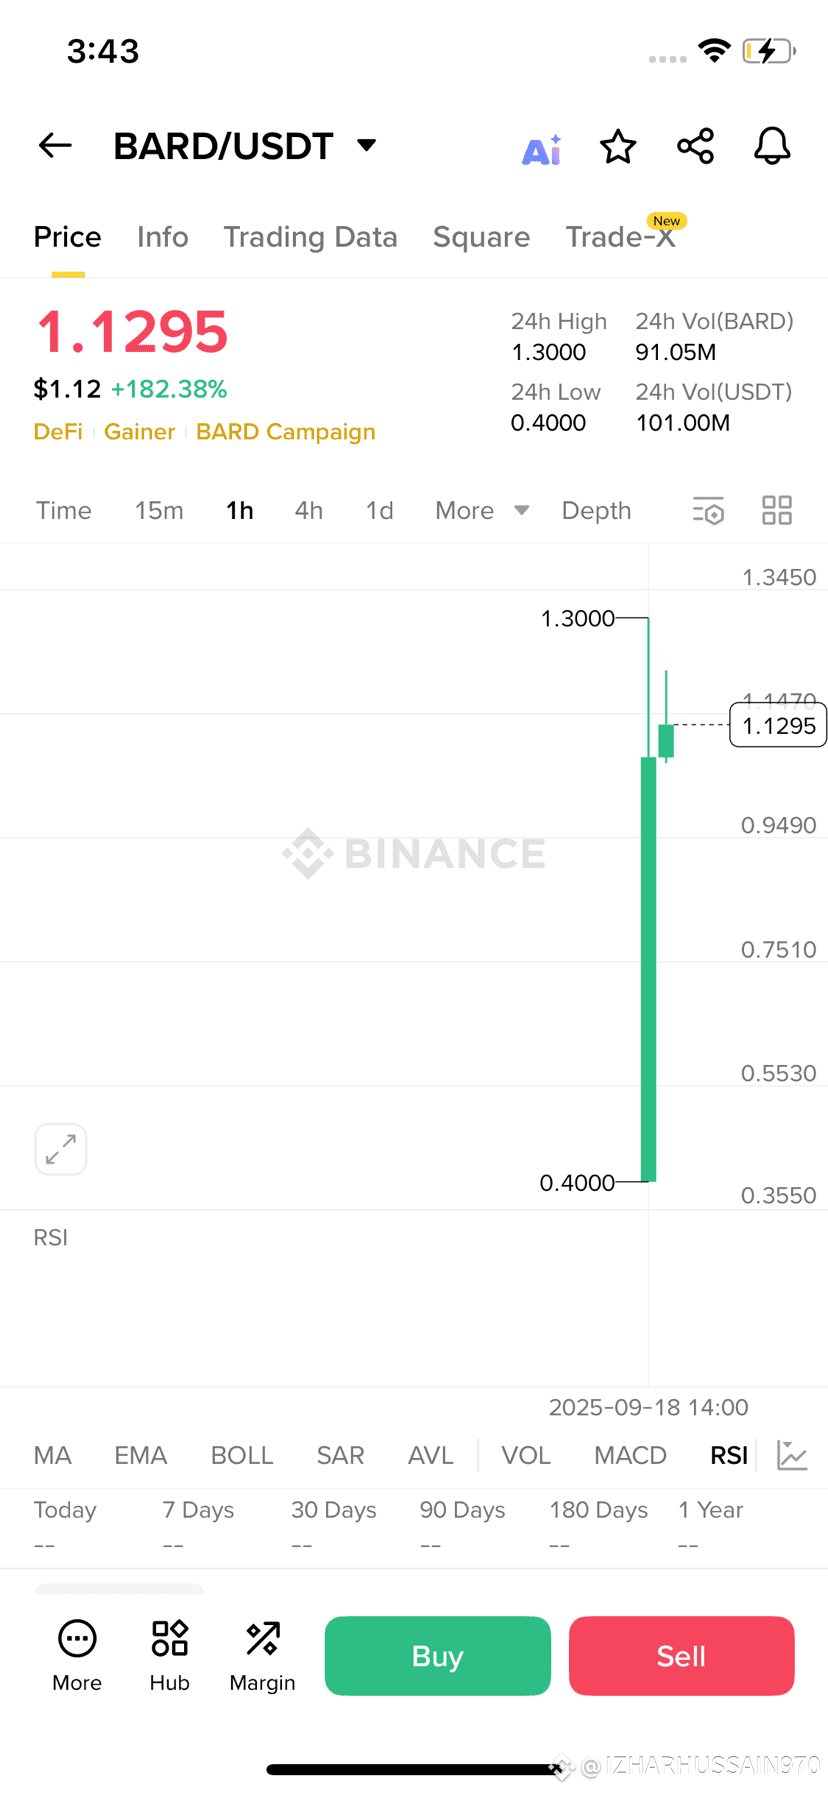828x1793 pixels.
Task: Toggle the RSI indicator
Action: 729,1455
